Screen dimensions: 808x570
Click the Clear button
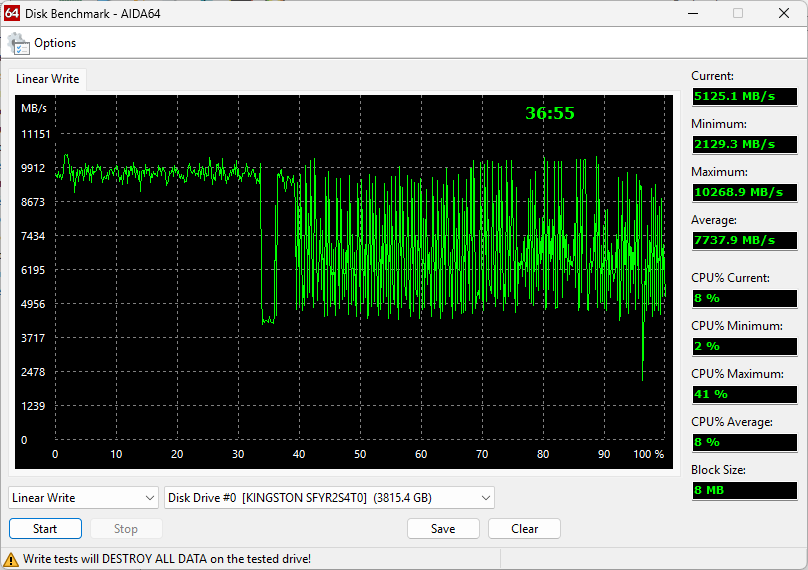pyautogui.click(x=524, y=529)
